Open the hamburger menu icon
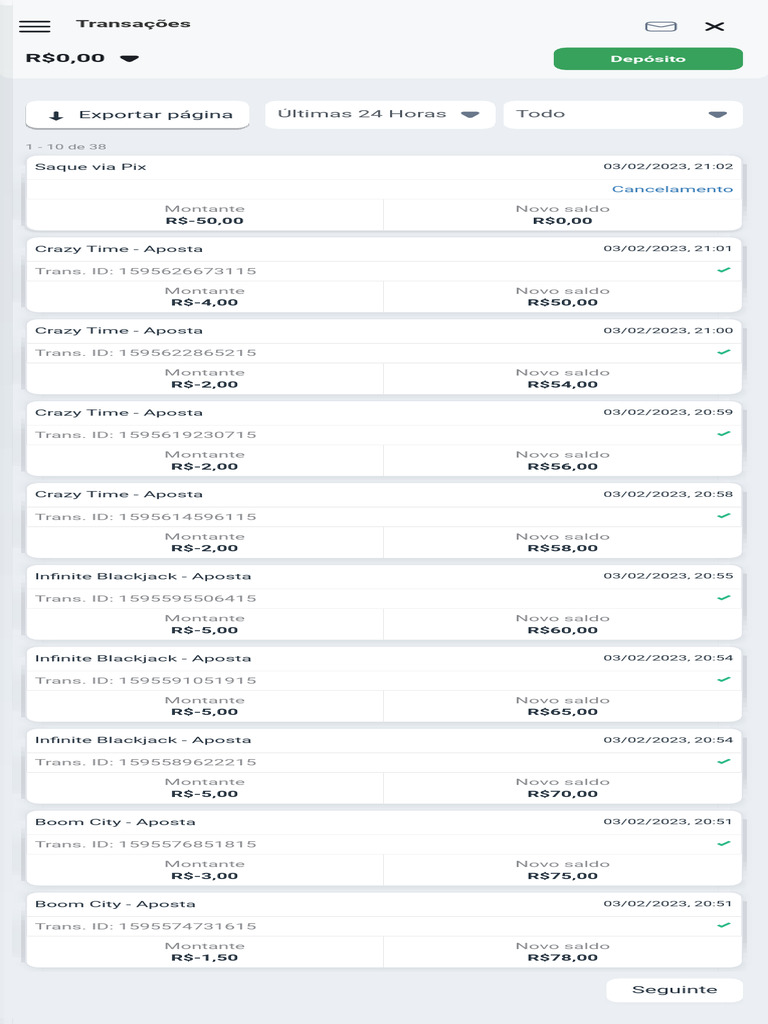 point(35,26)
